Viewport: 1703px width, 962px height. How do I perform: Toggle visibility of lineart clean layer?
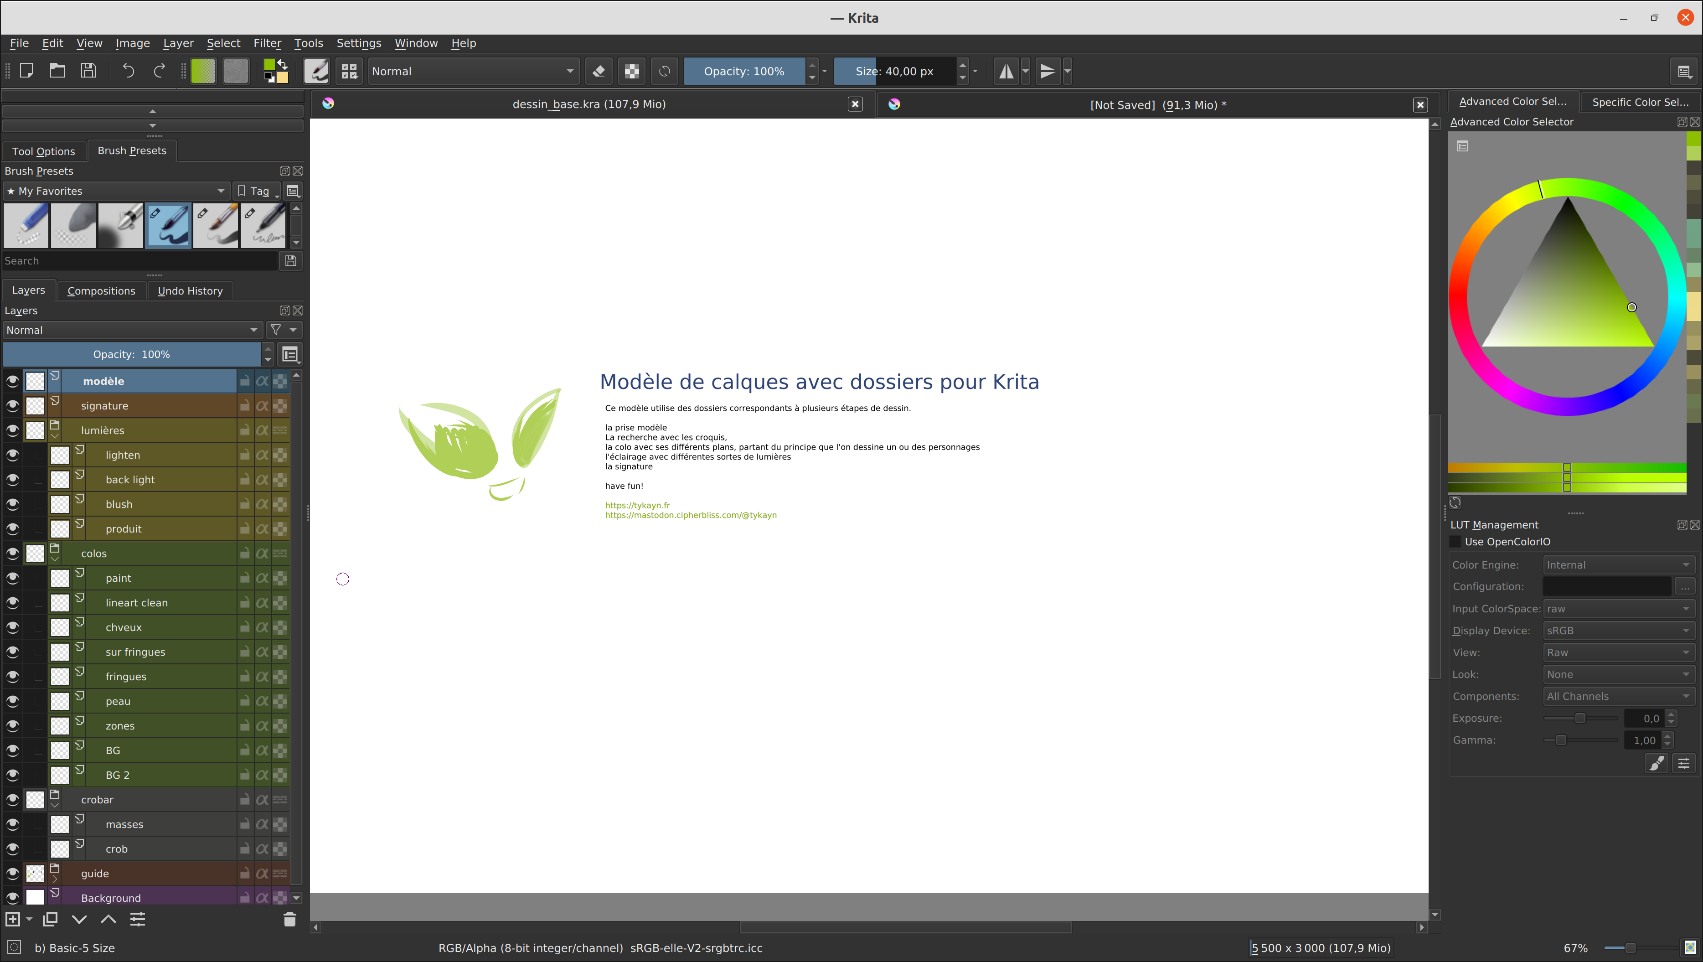(x=13, y=603)
